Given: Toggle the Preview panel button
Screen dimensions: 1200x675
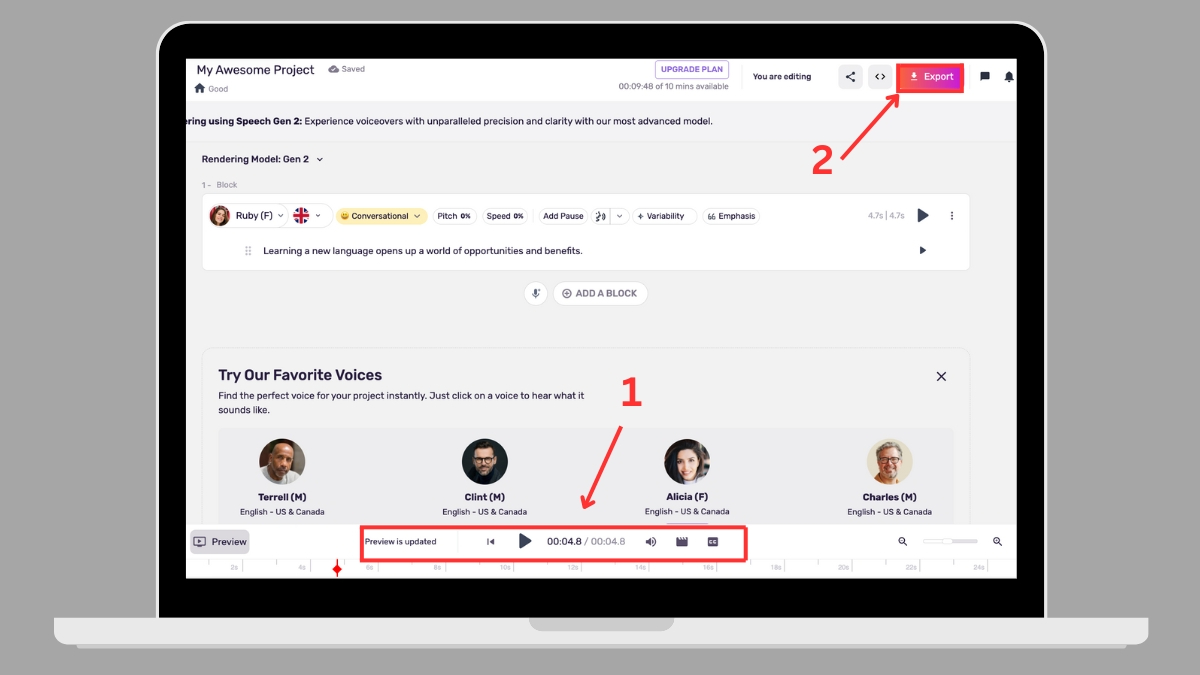Looking at the screenshot, I should coord(220,542).
